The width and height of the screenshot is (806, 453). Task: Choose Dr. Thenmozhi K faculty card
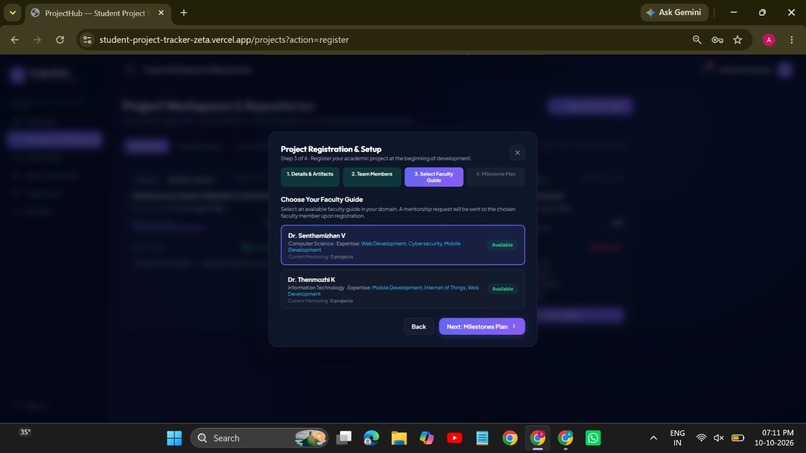tap(402, 289)
